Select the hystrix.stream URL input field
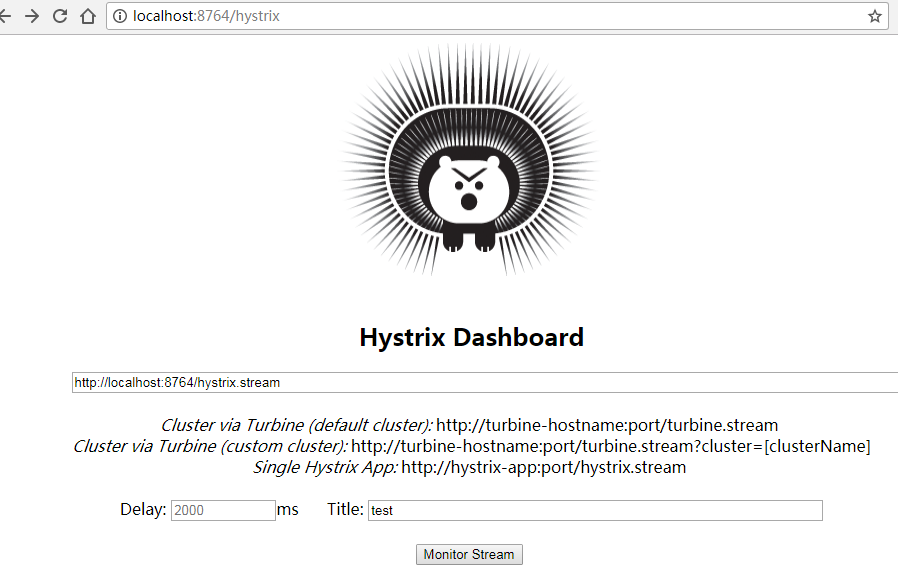Image resolution: width=898 pixels, height=585 pixels. [x=485, y=382]
